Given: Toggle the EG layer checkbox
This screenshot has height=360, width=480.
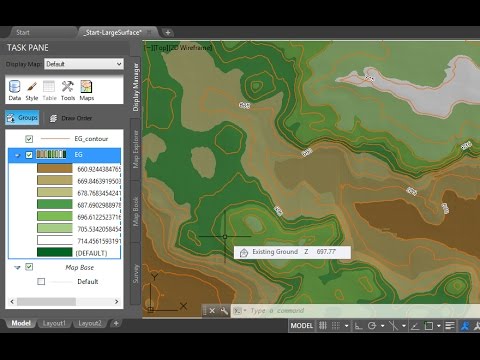Looking at the screenshot, I should click(x=29, y=155).
